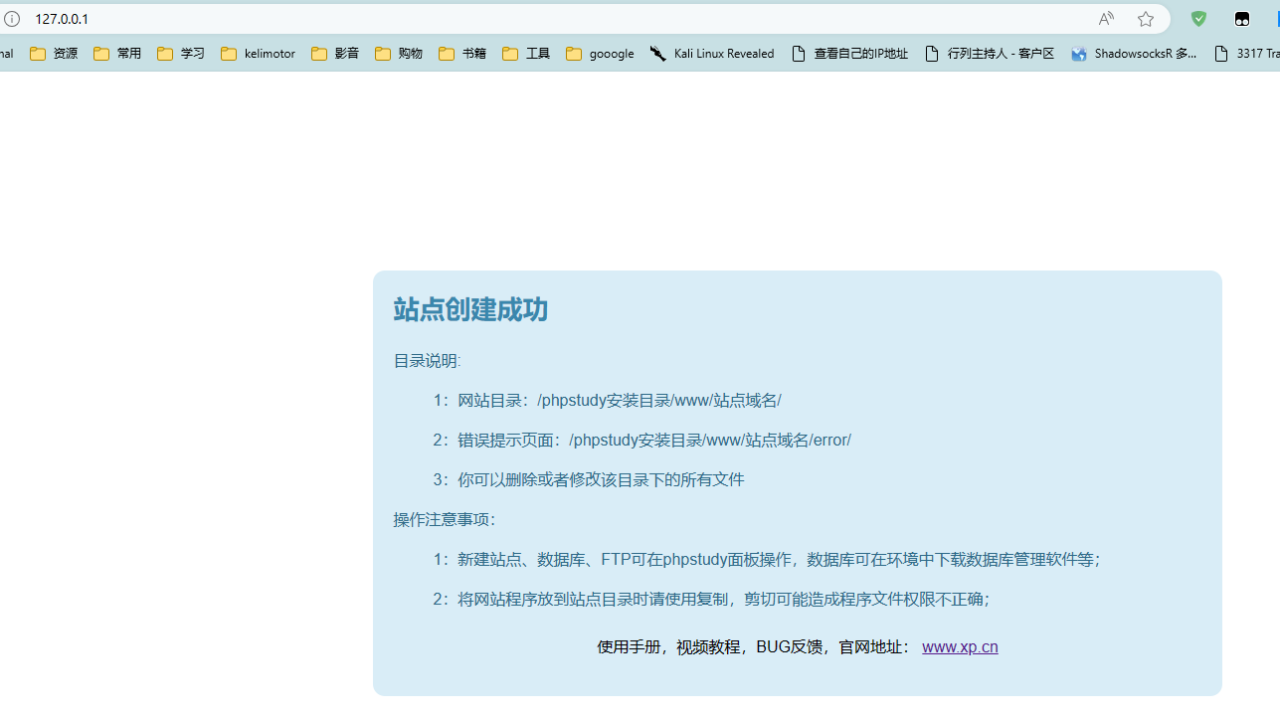The height and width of the screenshot is (718, 1280).
Task: Open the 影音 bookmarks folder
Action: coord(334,53)
